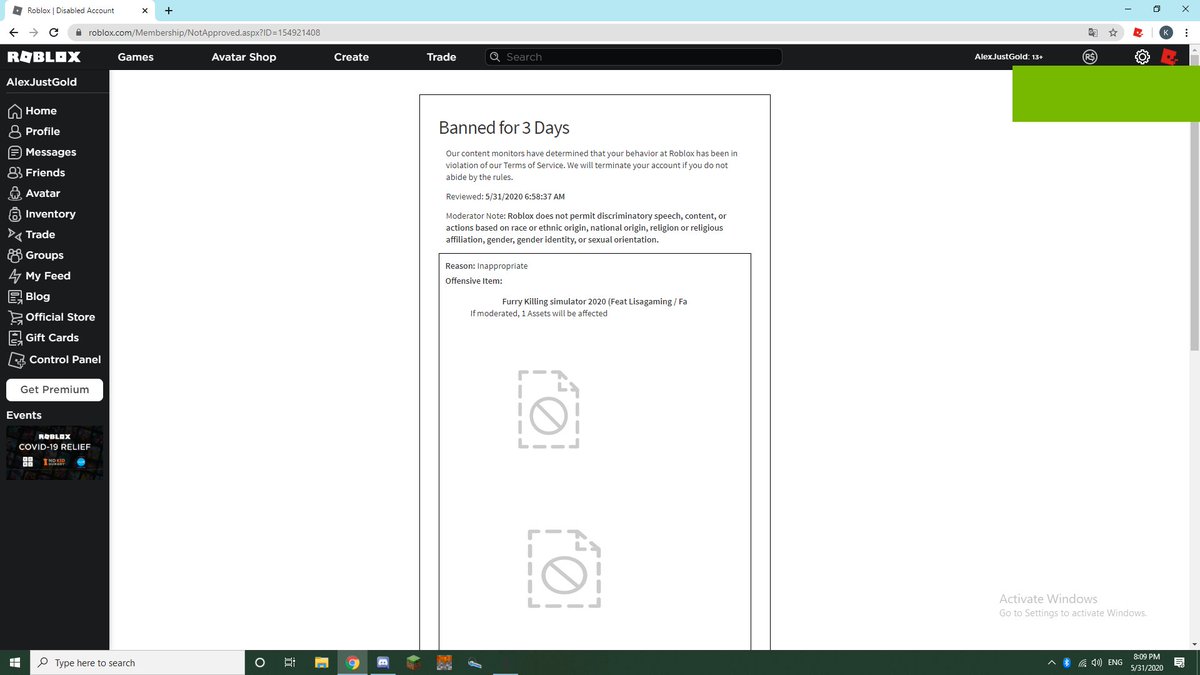
Task: Open File Explorer from the taskbar
Action: [x=322, y=662]
